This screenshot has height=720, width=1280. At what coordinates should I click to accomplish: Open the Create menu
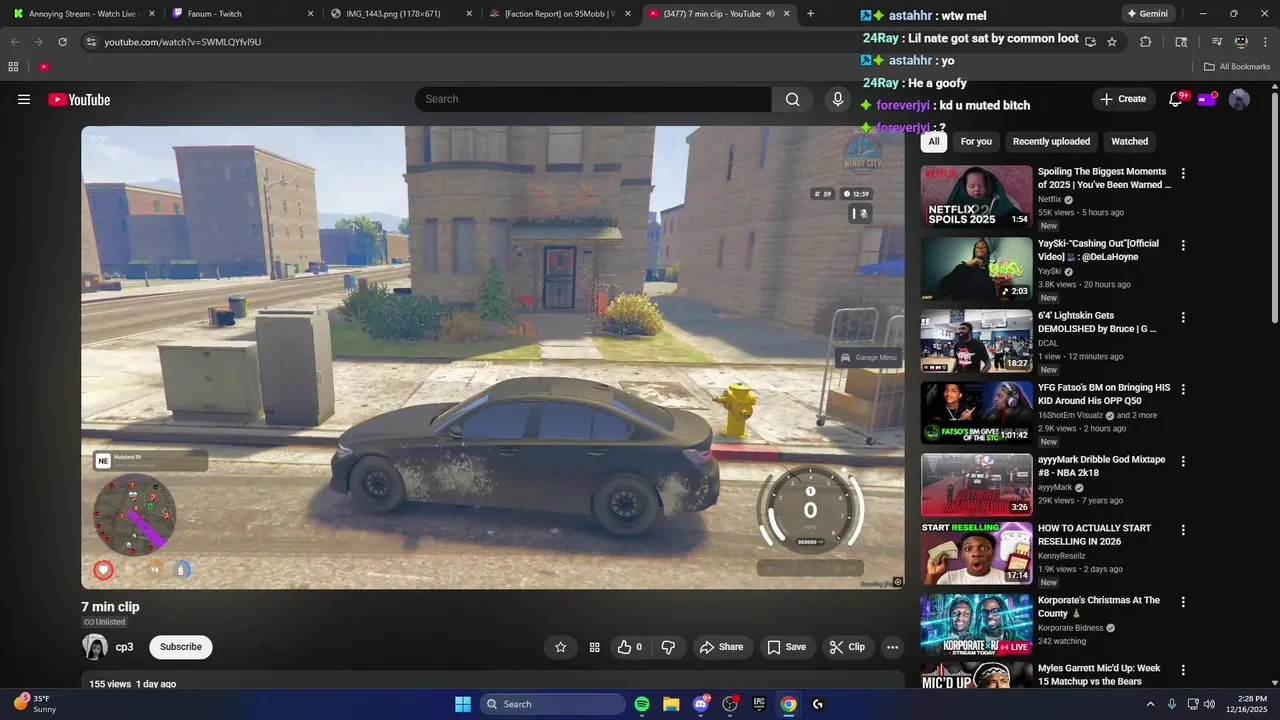point(1123,99)
